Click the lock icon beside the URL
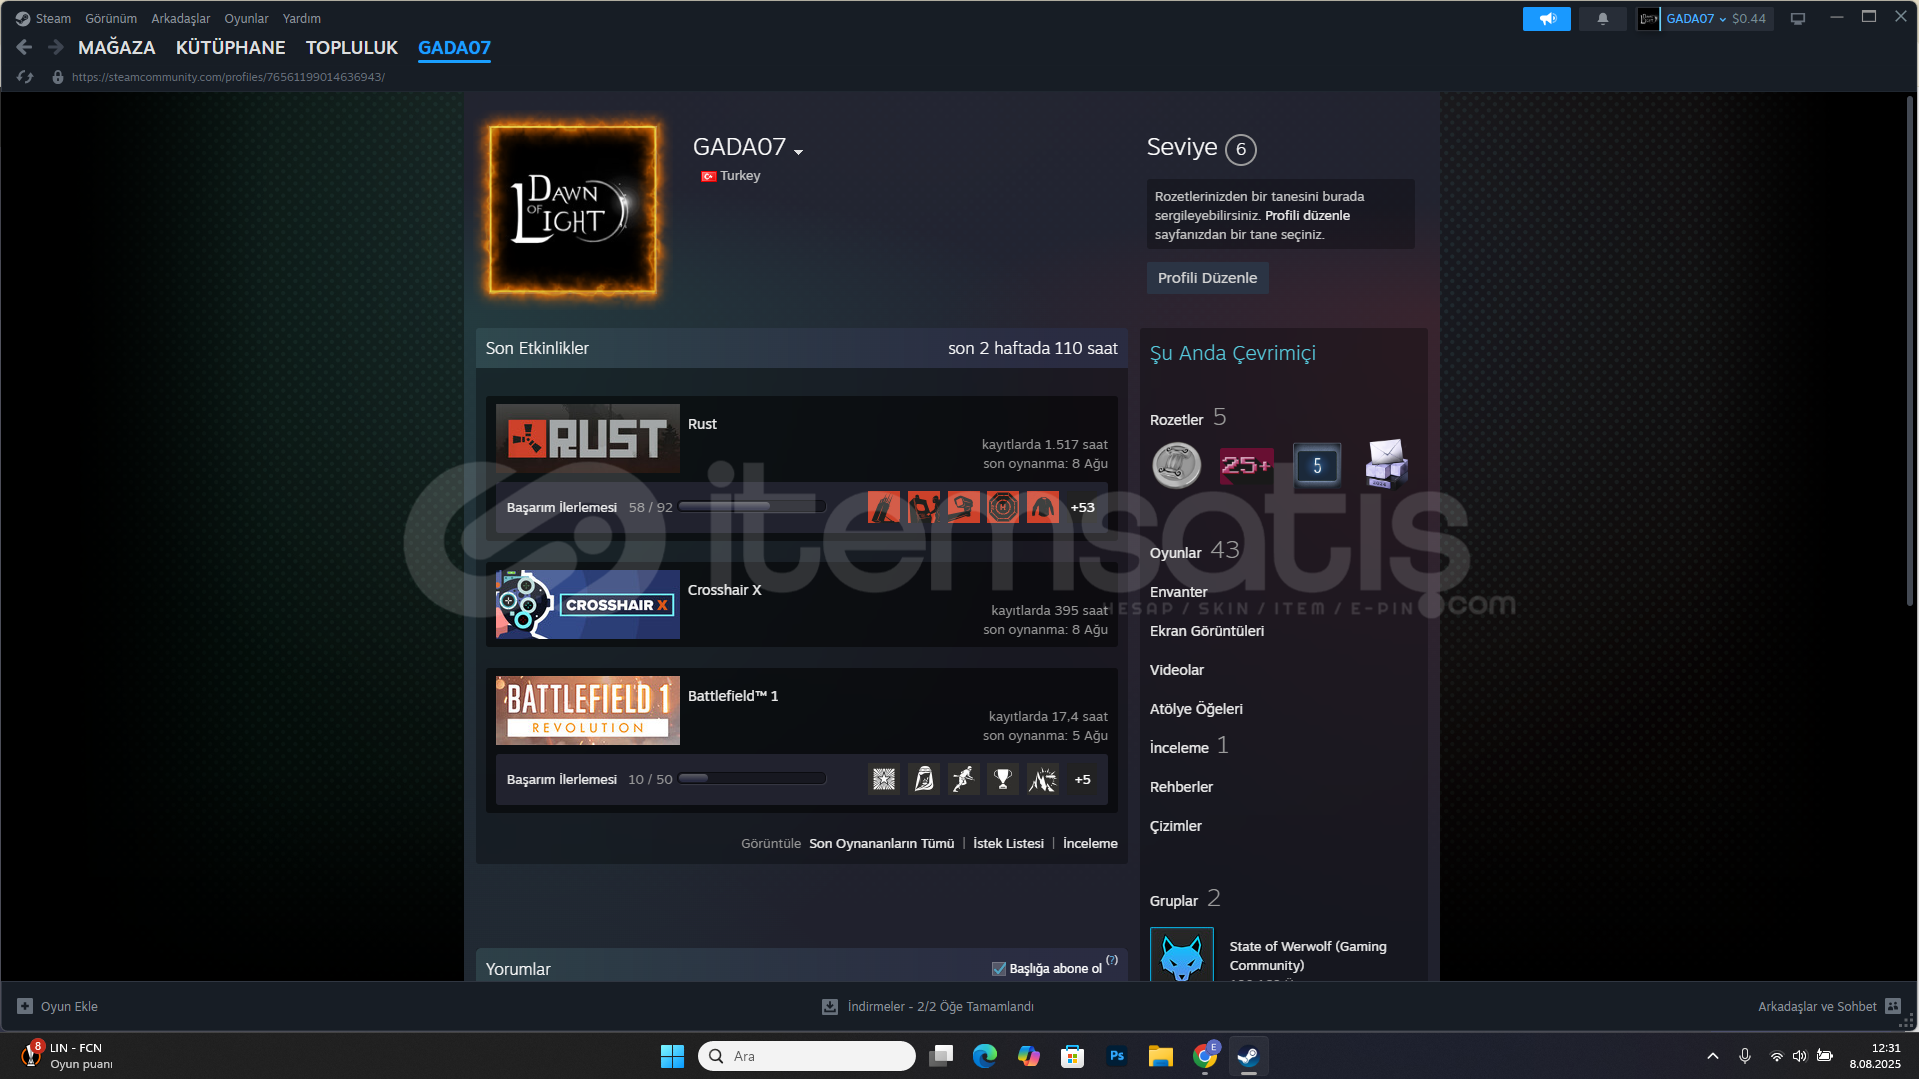The image size is (1919, 1079). [58, 77]
